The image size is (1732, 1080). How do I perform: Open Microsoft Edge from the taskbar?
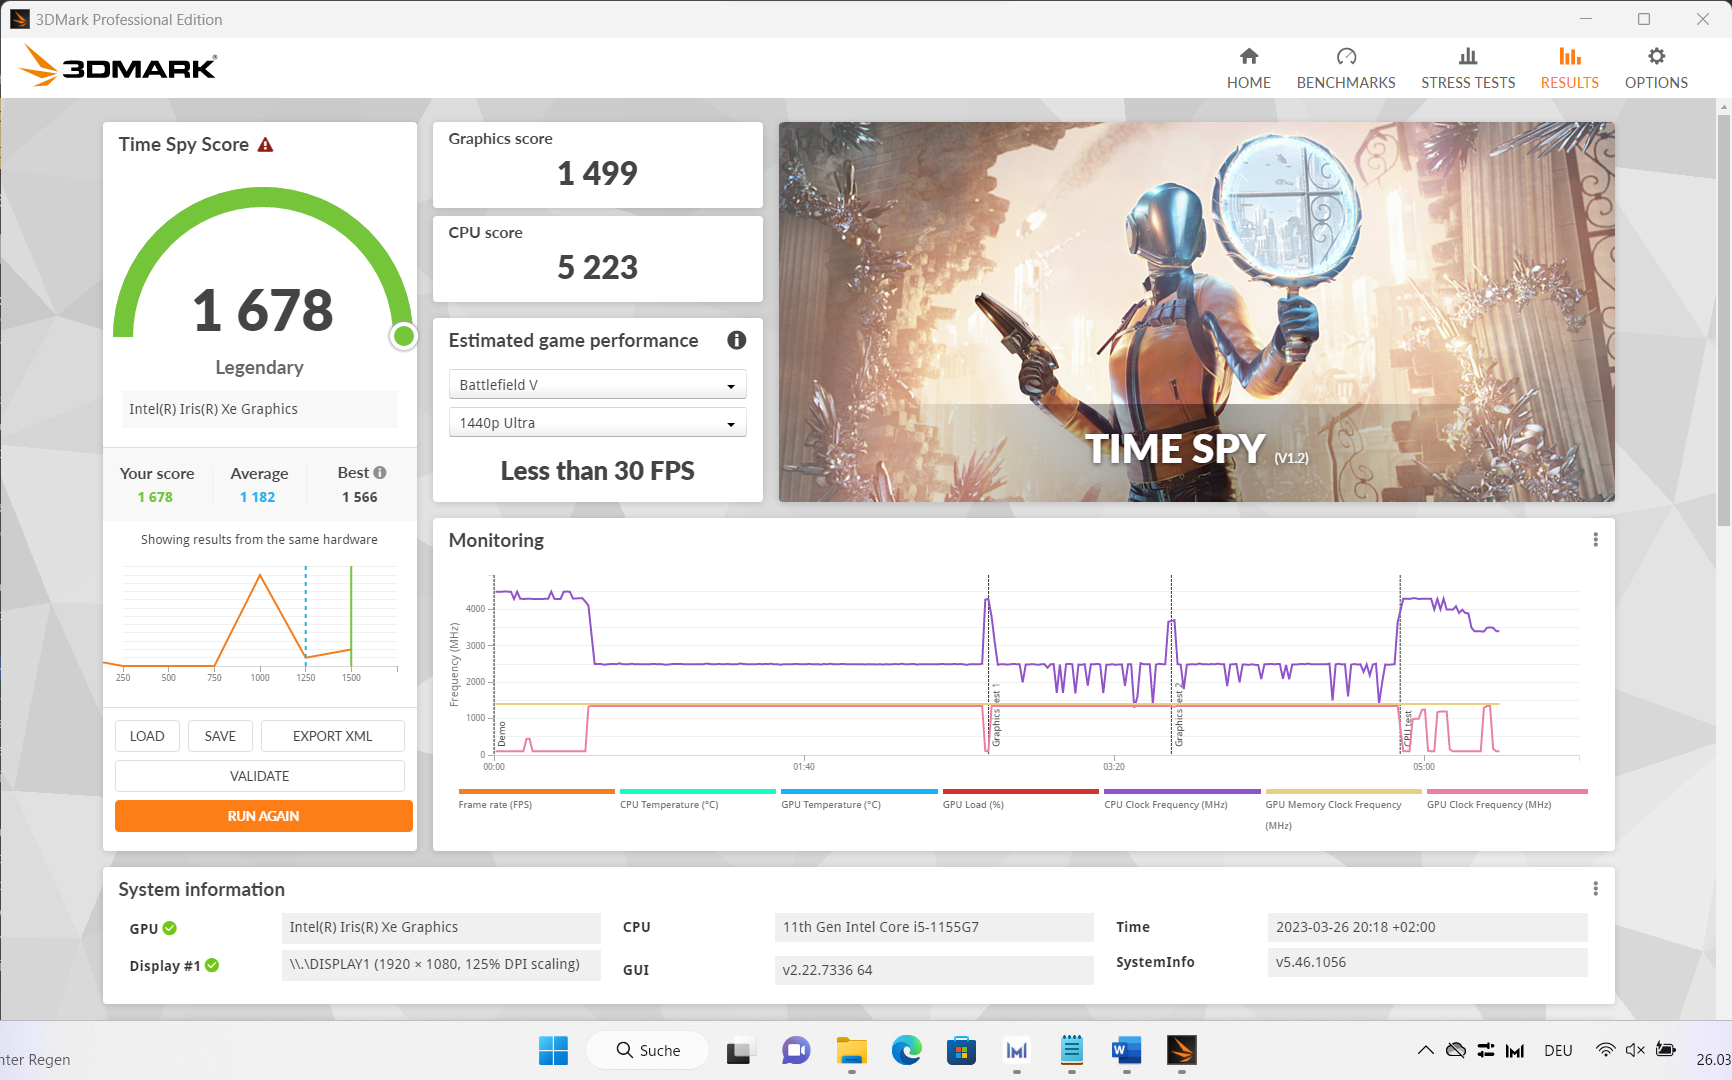(907, 1050)
